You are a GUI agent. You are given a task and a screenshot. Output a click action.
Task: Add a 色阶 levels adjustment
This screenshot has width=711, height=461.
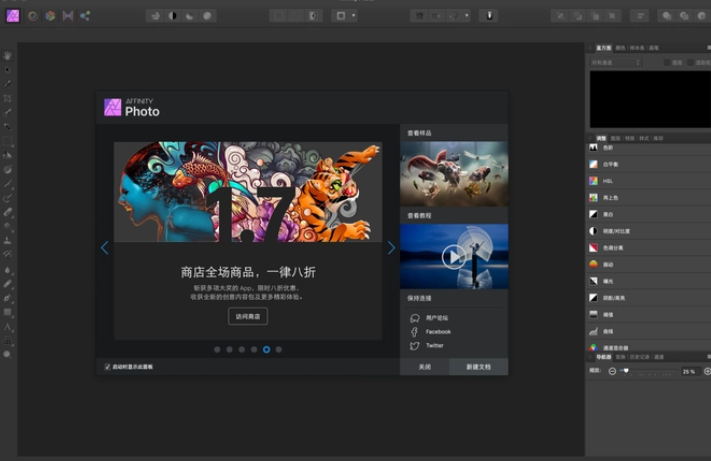[x=648, y=147]
